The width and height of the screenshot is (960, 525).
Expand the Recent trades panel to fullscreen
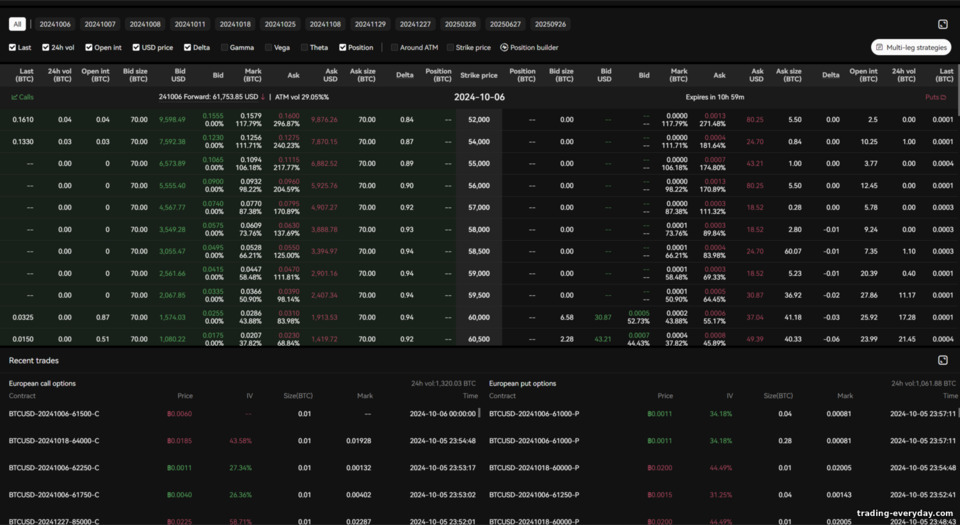pyautogui.click(x=943, y=360)
